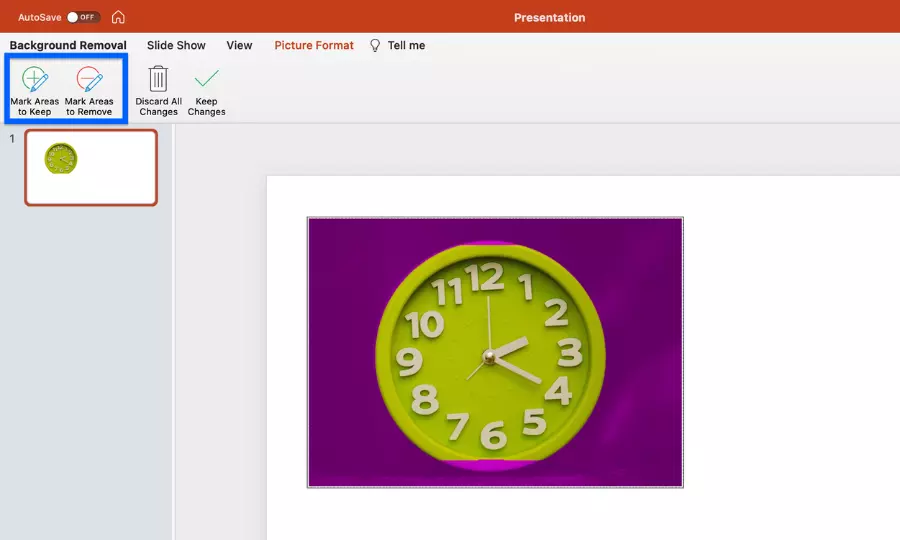This screenshot has height=540, width=900.
Task: Click the Tell me search field
Action: point(406,45)
